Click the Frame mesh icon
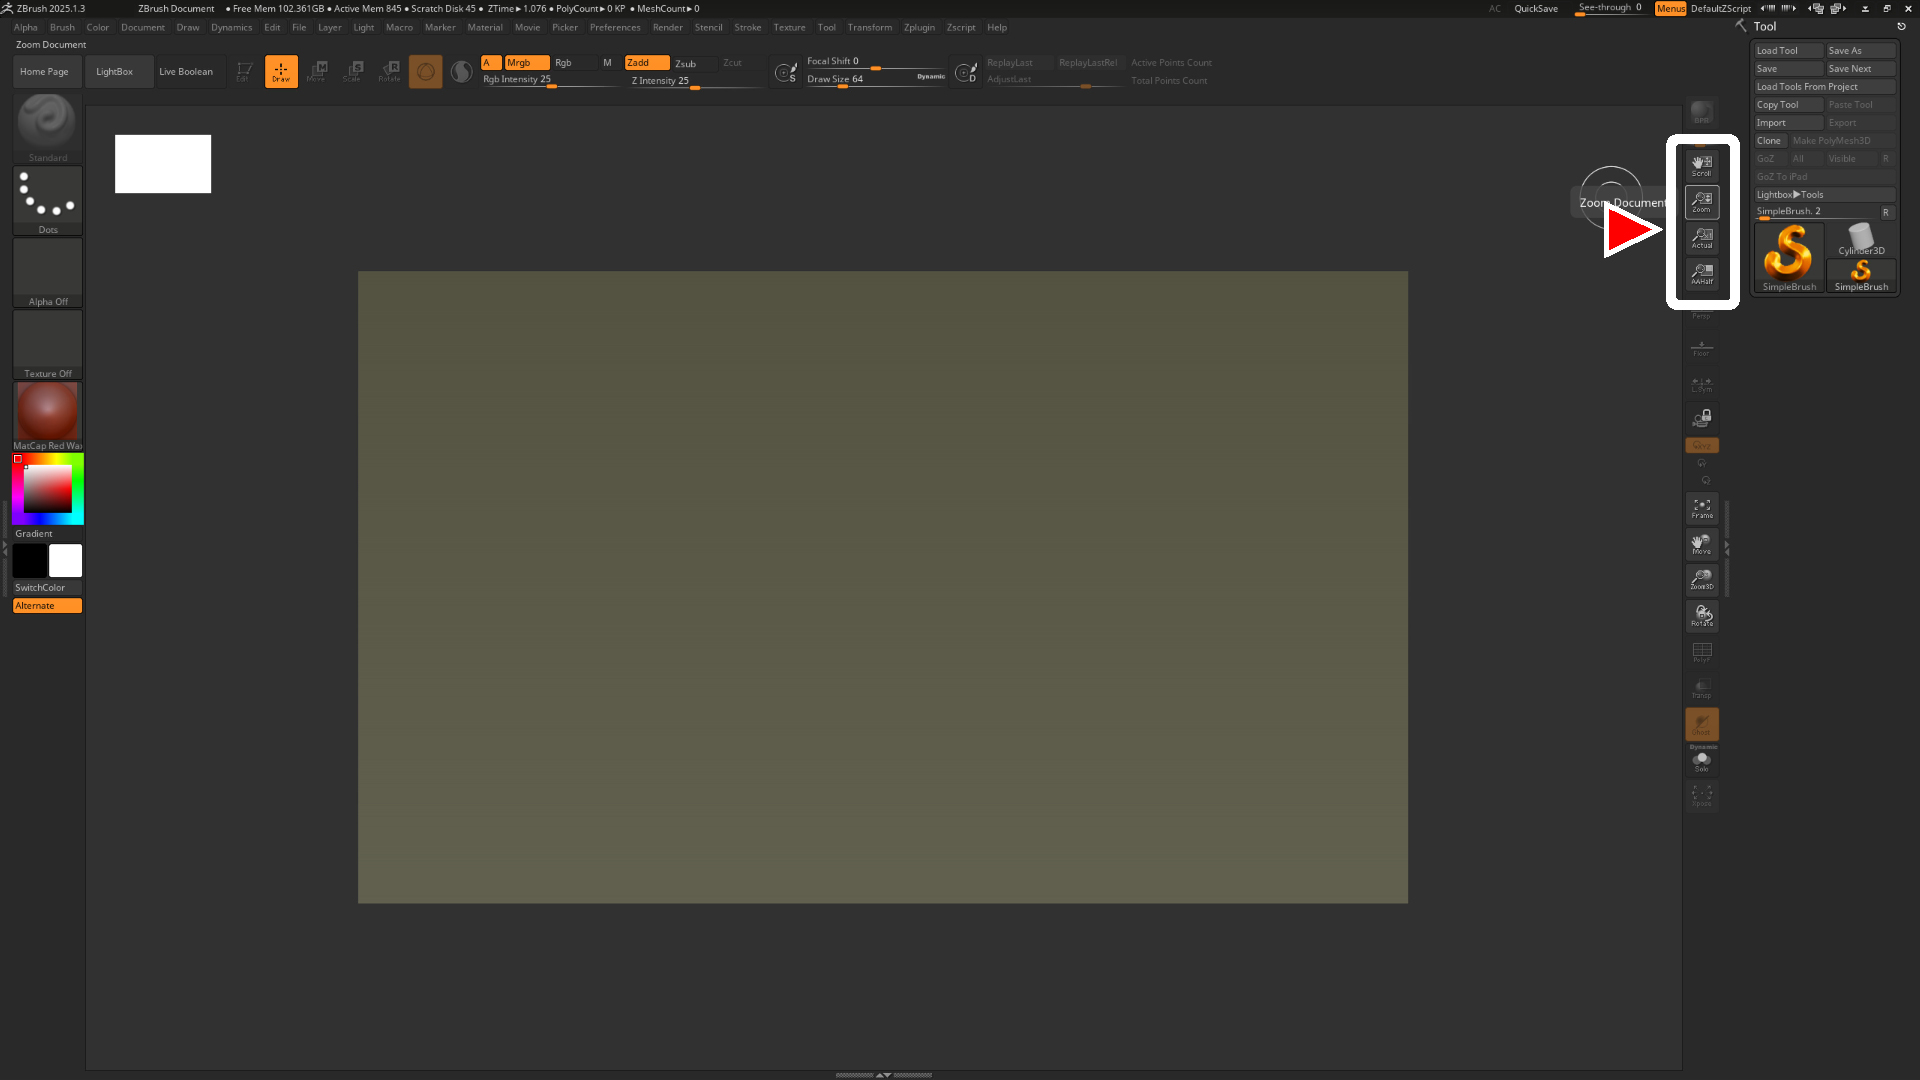 (1701, 508)
